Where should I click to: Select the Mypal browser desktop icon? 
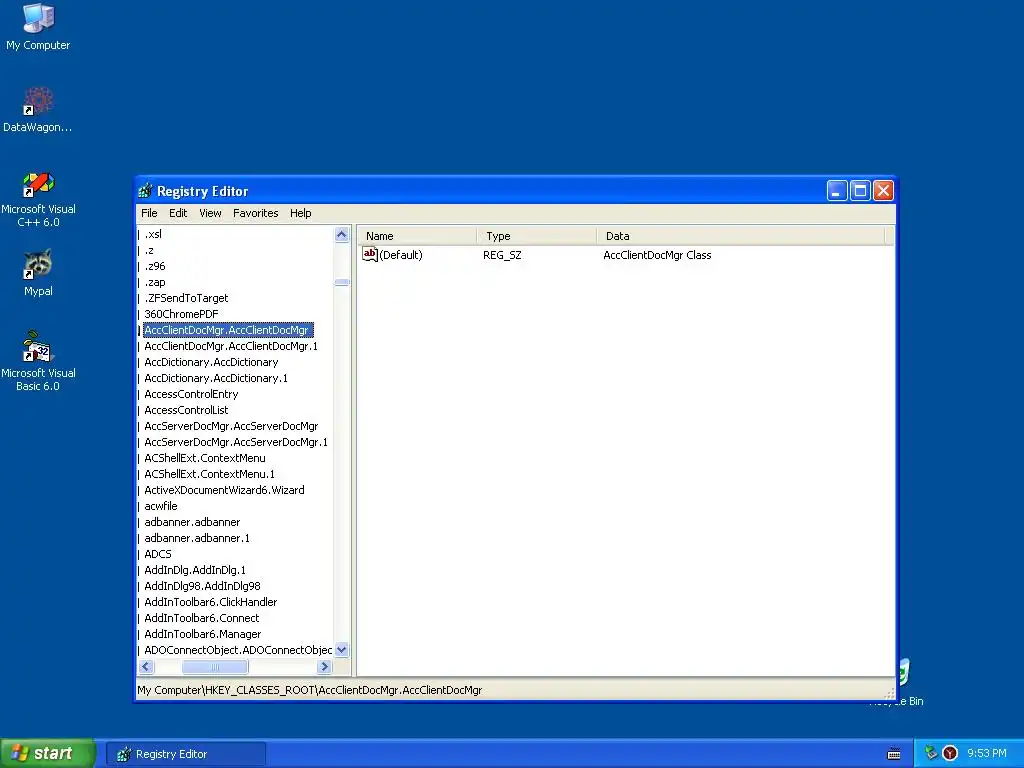point(38,273)
